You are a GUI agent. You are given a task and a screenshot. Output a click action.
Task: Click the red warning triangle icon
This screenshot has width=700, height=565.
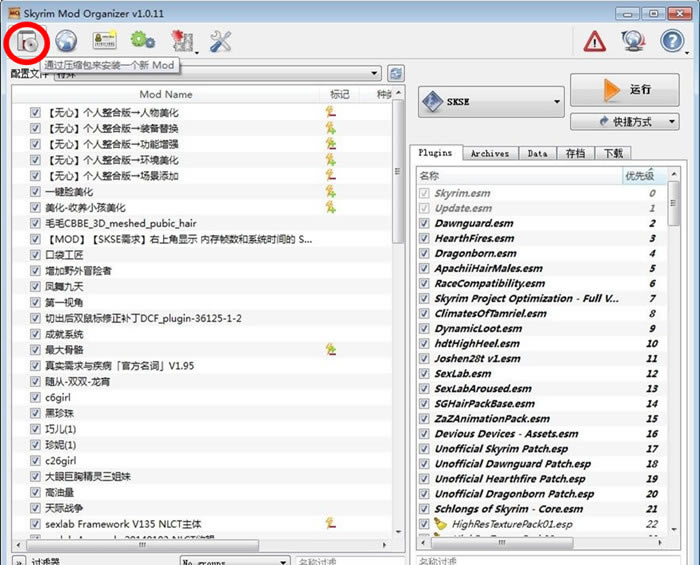pos(595,41)
